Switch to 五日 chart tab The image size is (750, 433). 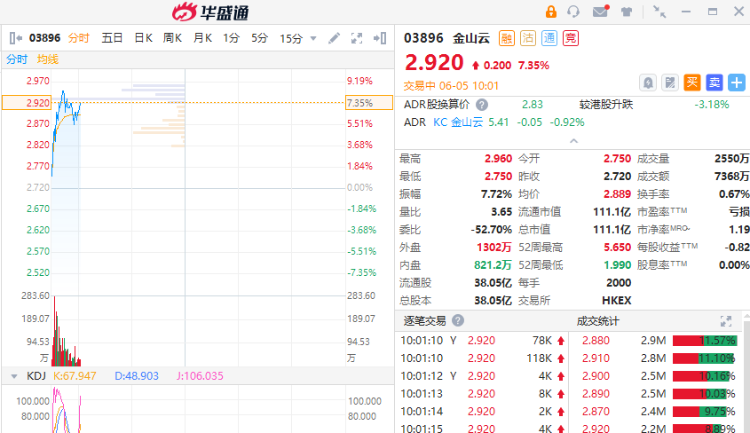point(112,38)
